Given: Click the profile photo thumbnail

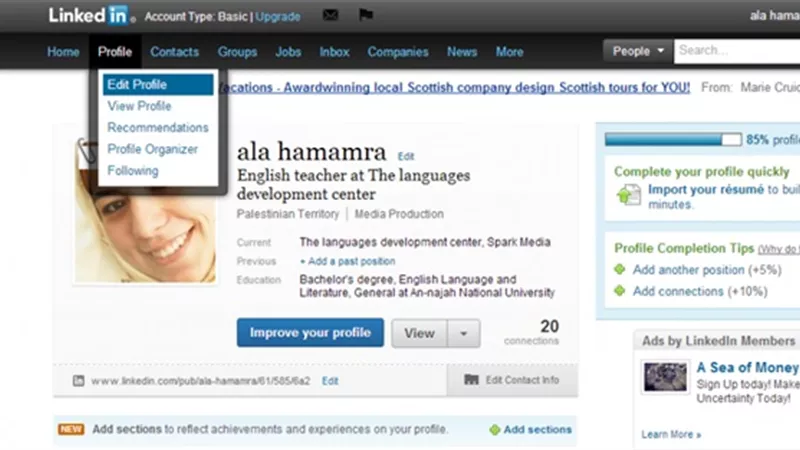Looking at the screenshot, I should pos(145,211).
